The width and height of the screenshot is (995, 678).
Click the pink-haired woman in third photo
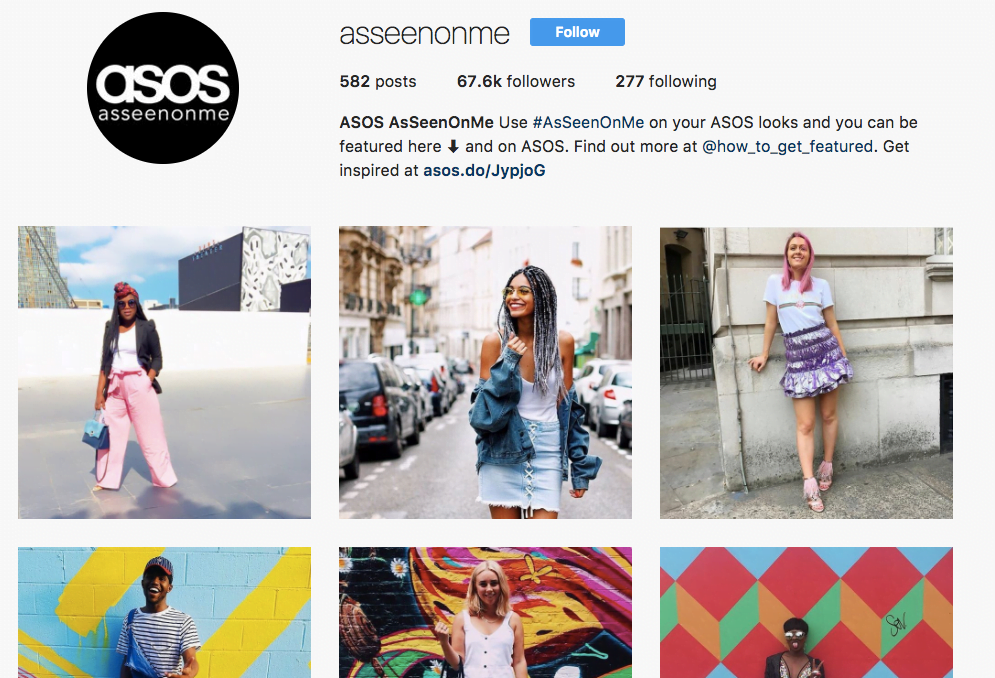pyautogui.click(x=801, y=371)
